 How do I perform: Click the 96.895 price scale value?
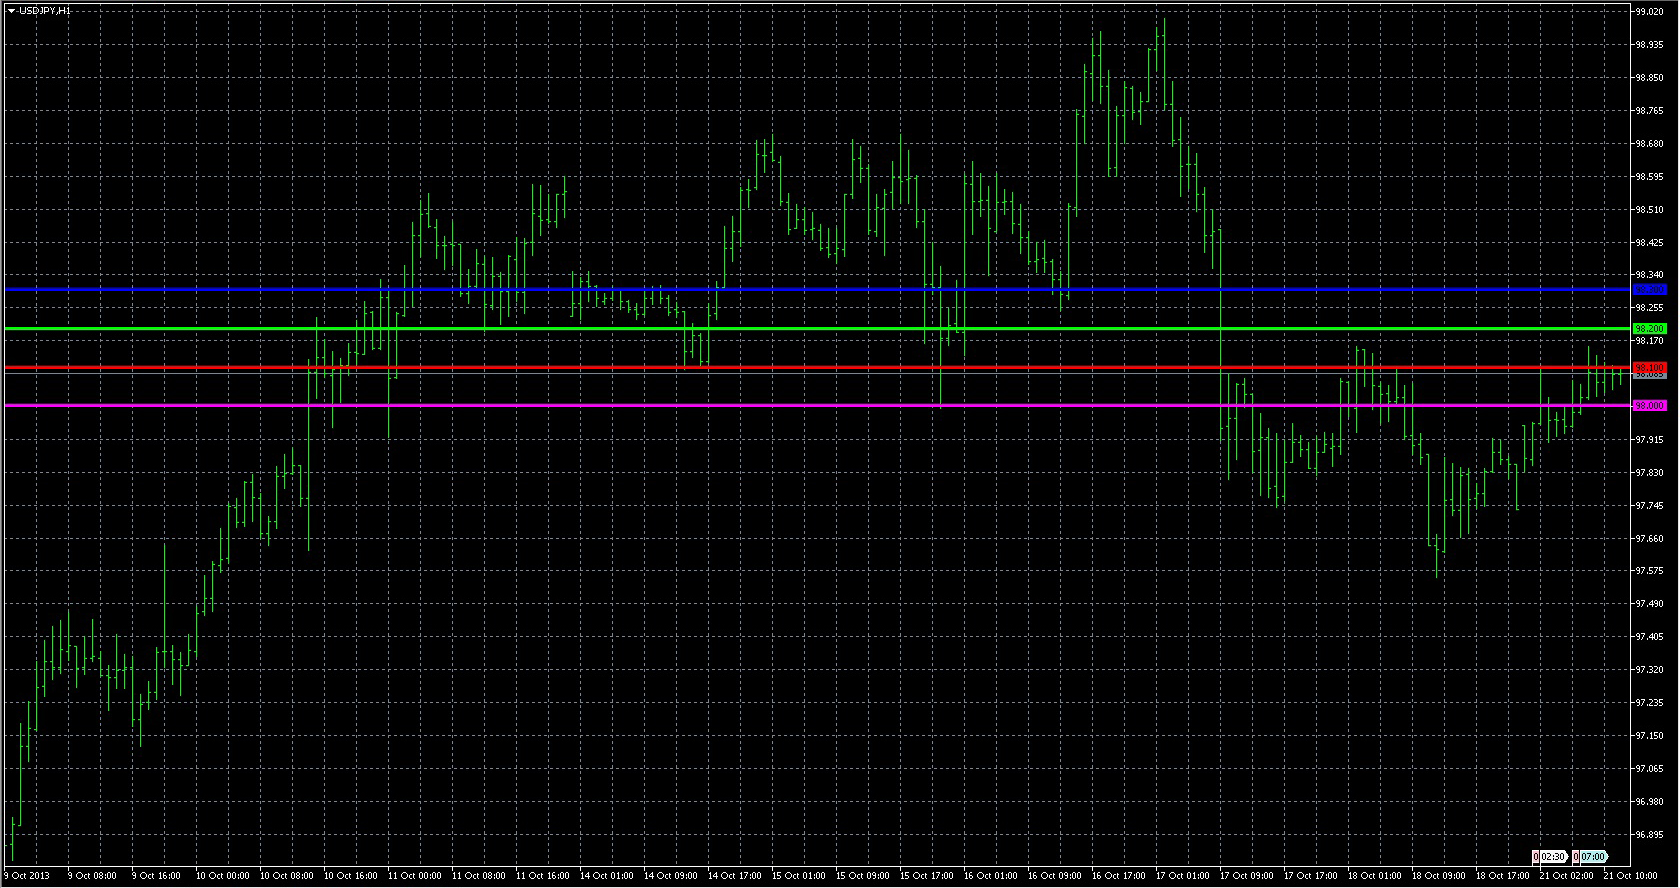[1649, 835]
